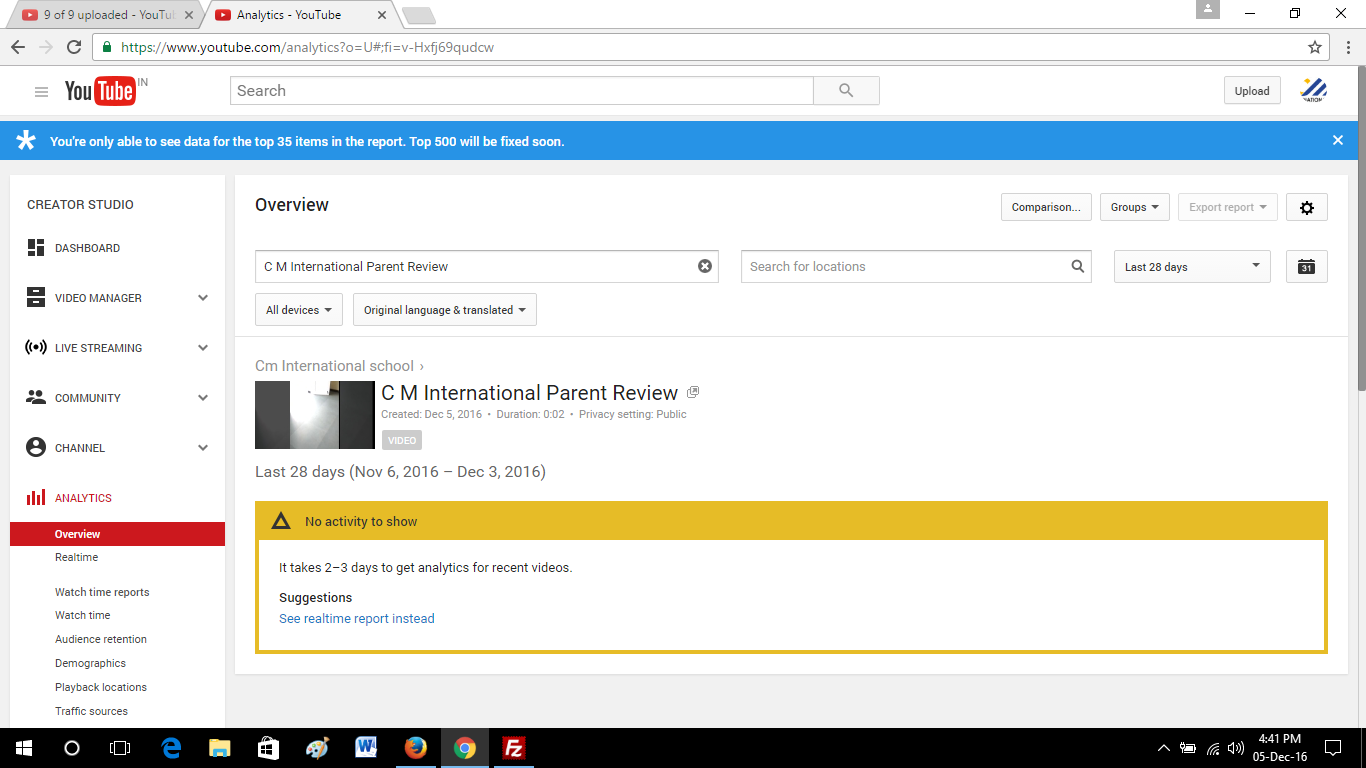
Task: Switch to the '9 of 9 uploaded' tab
Action: 100,15
